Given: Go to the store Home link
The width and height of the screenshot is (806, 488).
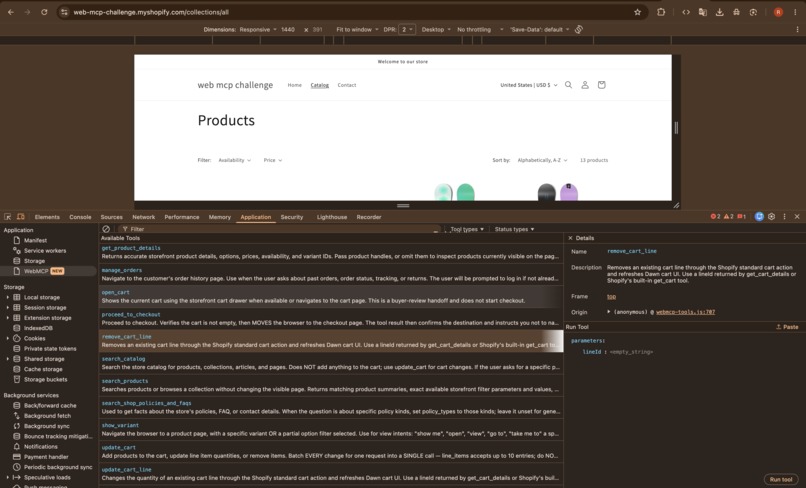Looking at the screenshot, I should (295, 85).
